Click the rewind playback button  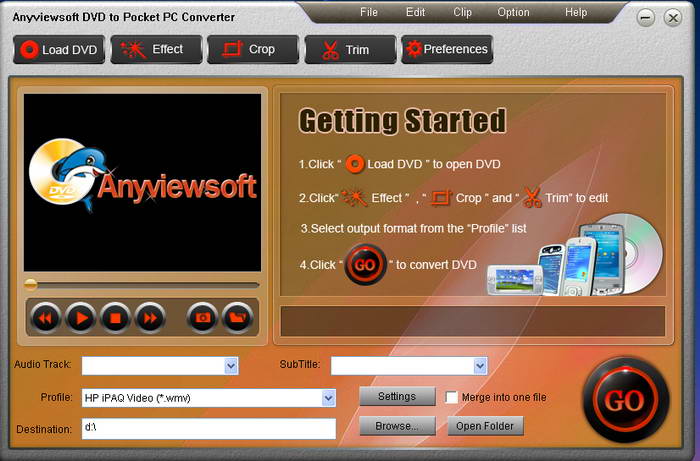[45, 318]
